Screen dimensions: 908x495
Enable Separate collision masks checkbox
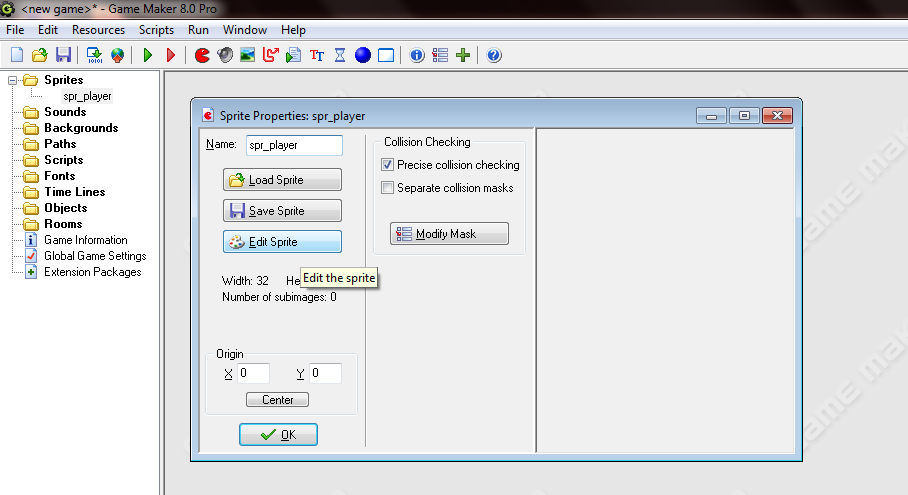pyautogui.click(x=387, y=188)
